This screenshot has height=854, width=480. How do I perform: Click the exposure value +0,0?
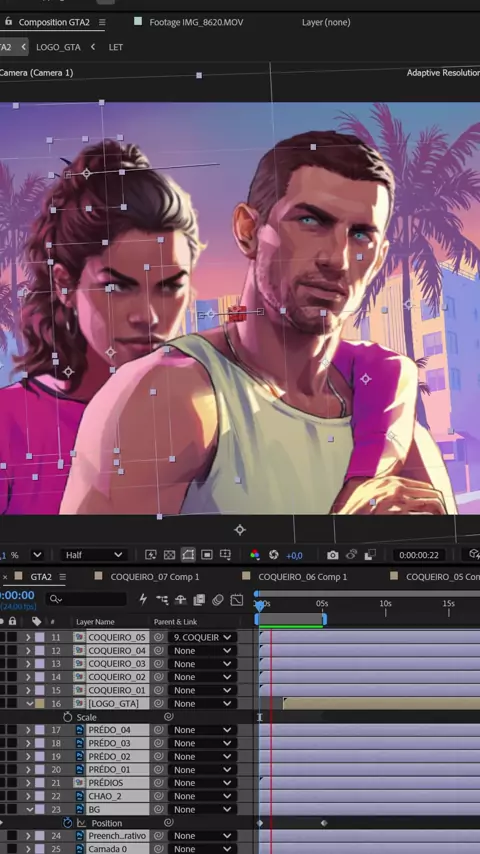click(x=294, y=556)
